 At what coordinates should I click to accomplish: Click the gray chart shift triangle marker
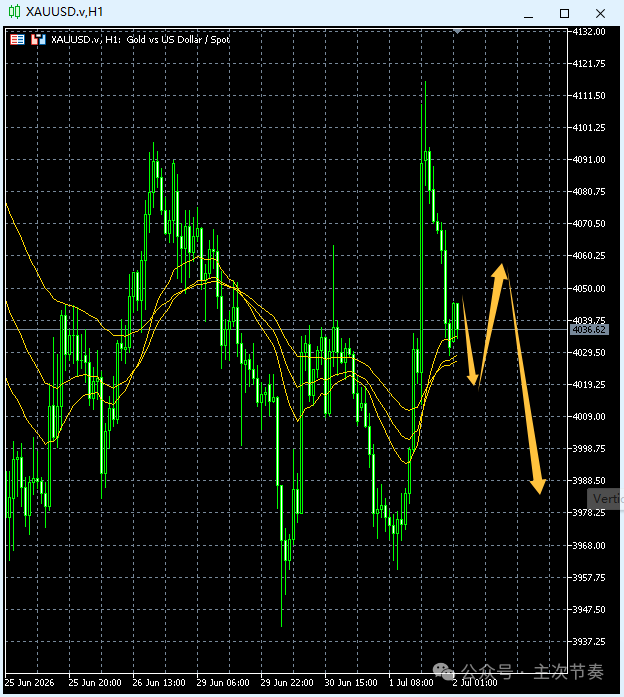457,31
